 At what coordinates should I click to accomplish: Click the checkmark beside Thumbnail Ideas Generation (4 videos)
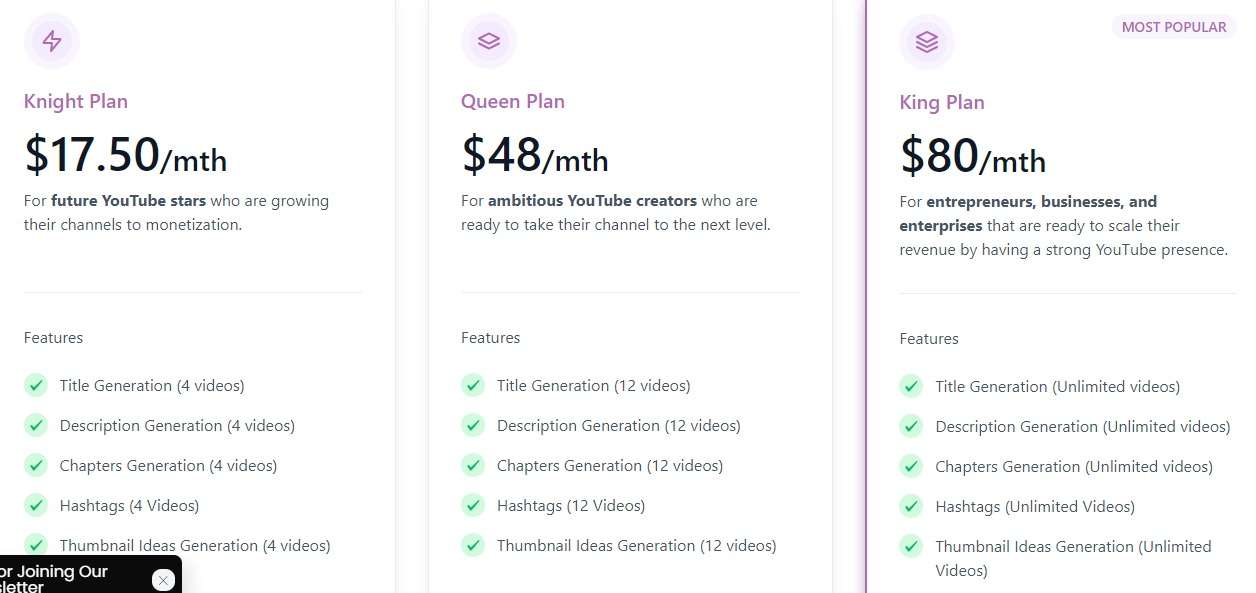[x=36, y=545]
